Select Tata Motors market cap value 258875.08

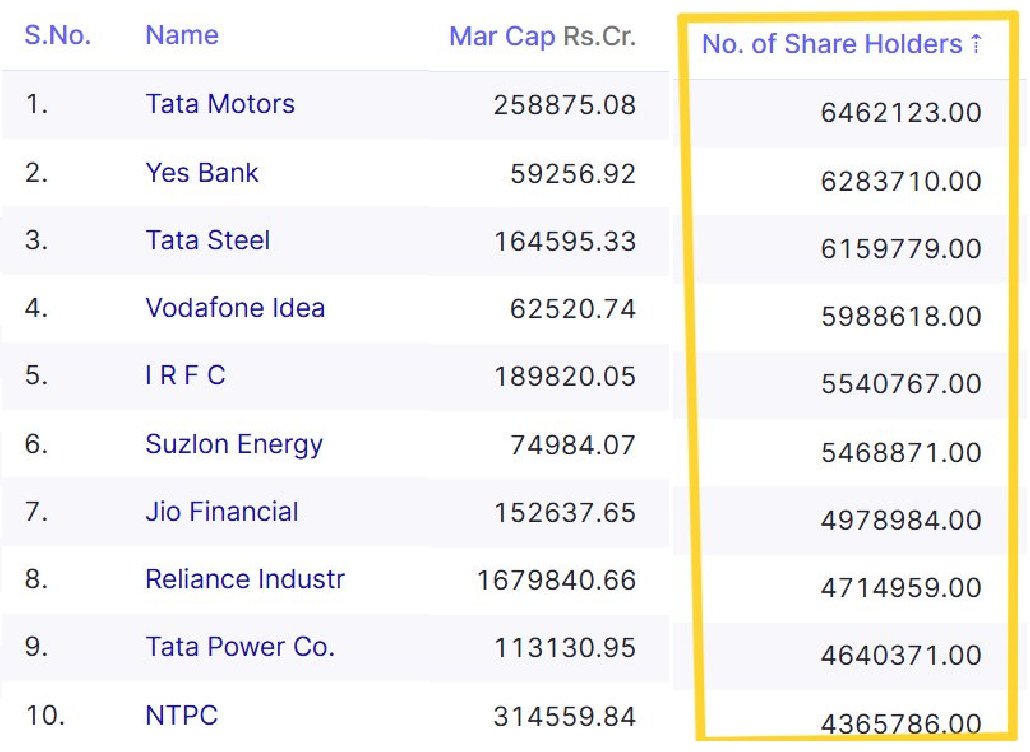[565, 105]
